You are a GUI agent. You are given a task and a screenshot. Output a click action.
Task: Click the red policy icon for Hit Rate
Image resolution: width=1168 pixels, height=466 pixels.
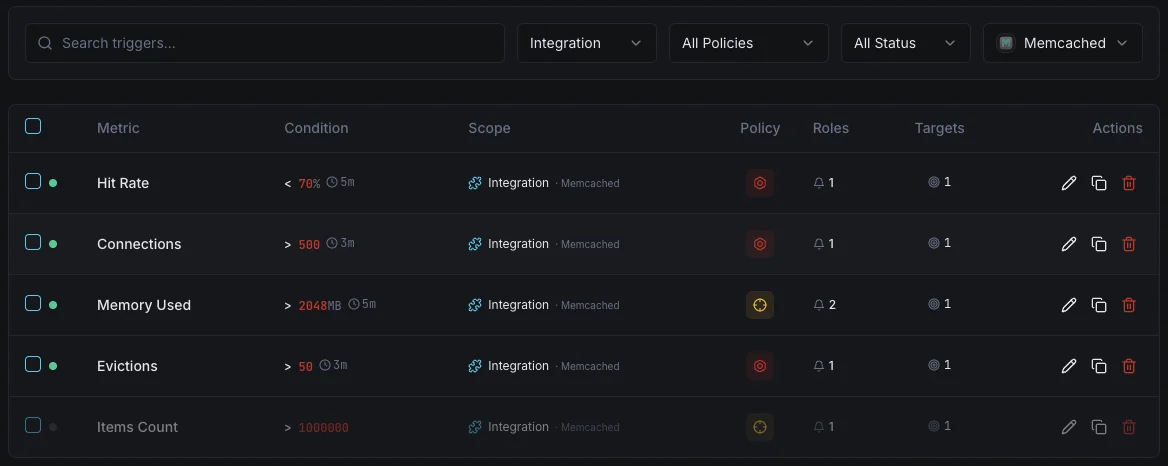[x=760, y=183]
